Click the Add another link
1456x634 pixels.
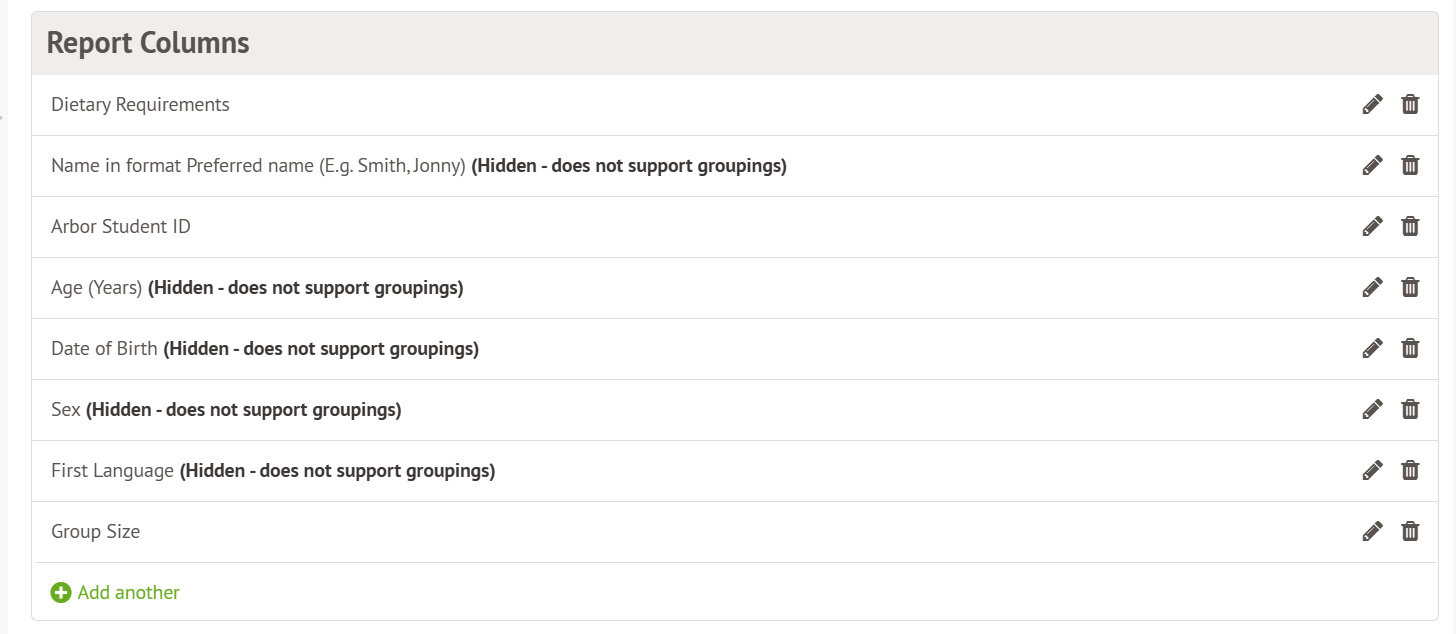[x=128, y=592]
